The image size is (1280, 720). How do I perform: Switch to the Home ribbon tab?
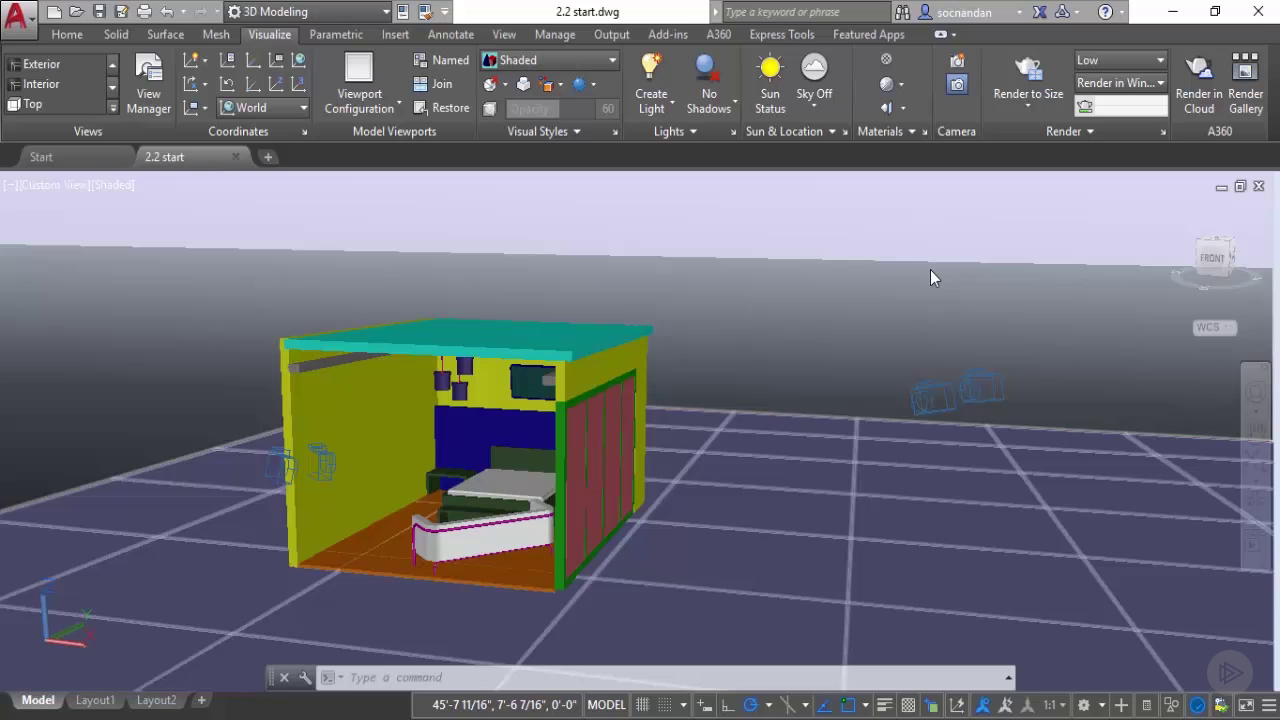[x=67, y=34]
